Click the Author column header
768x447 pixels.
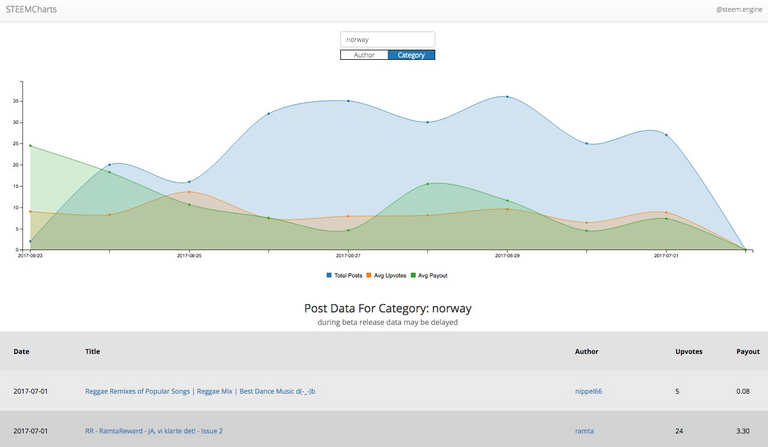click(x=587, y=352)
